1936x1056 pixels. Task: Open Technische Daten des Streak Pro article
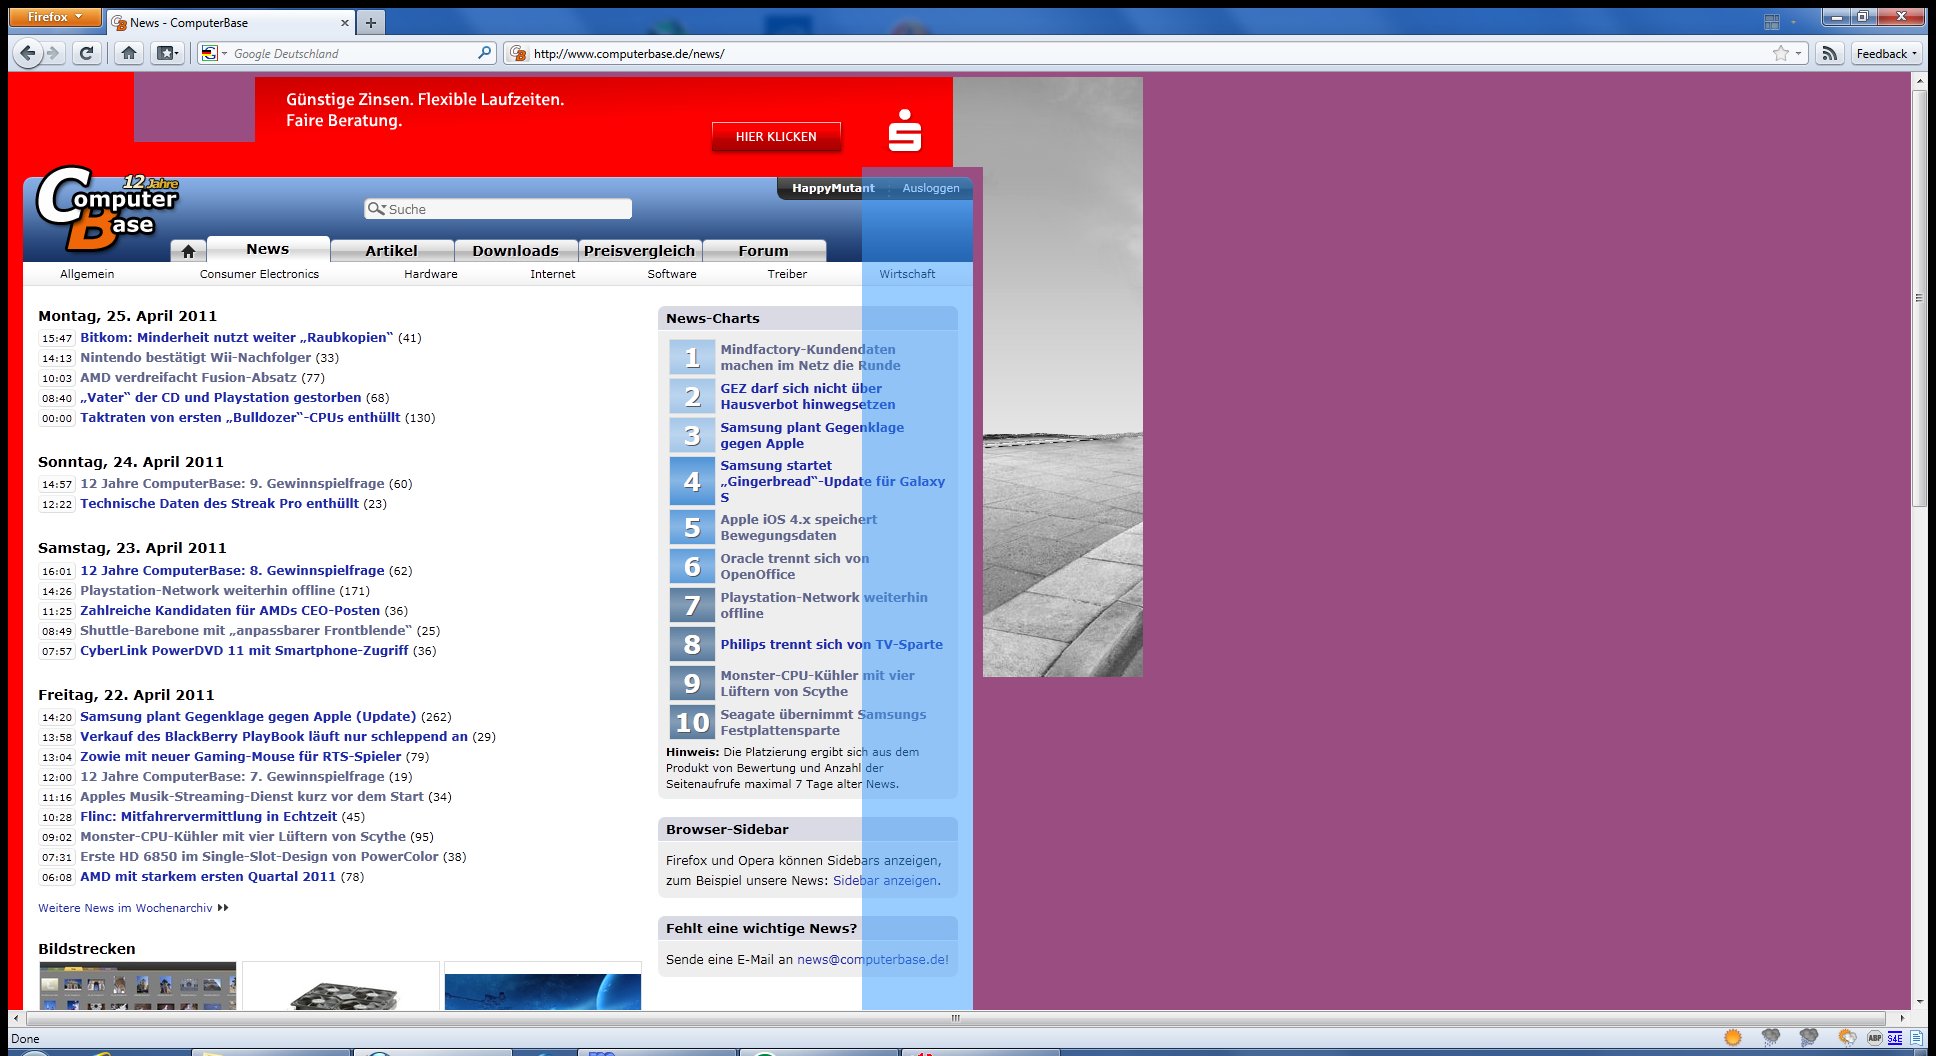219,504
